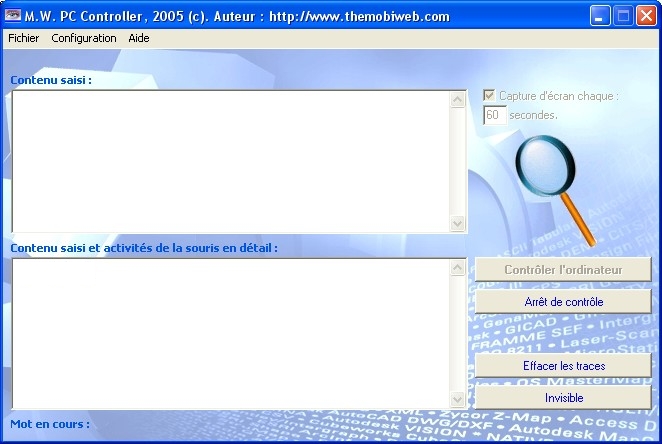Click the 'Invisible' button
The image size is (662, 444).
(563, 397)
